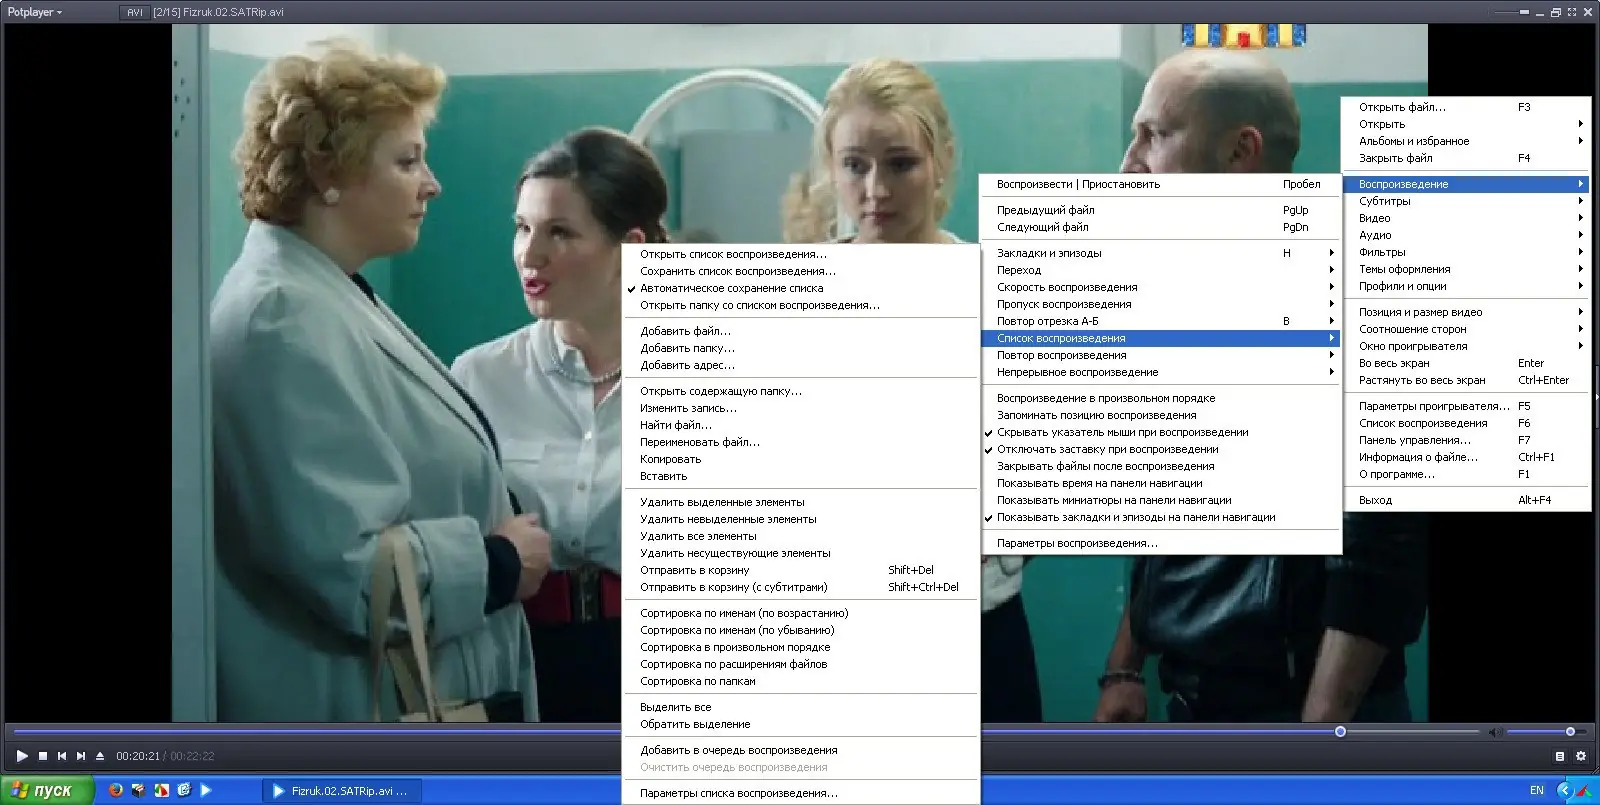Click the seek bar position handle
This screenshot has width=1600, height=805.
[x=1340, y=732]
